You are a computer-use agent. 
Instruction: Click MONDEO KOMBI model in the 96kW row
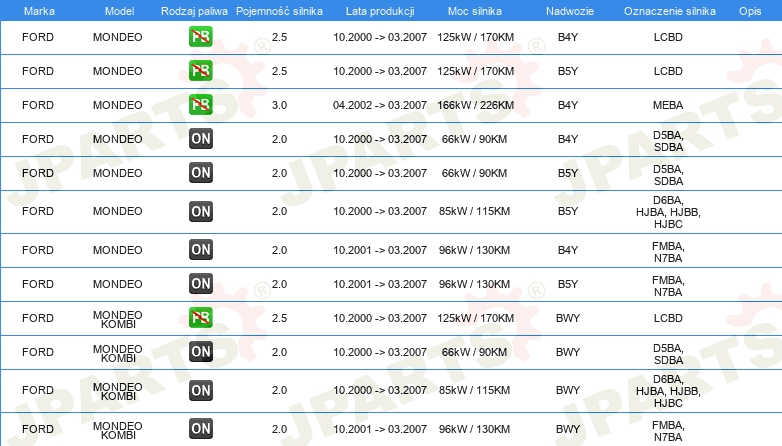pyautogui.click(x=118, y=431)
